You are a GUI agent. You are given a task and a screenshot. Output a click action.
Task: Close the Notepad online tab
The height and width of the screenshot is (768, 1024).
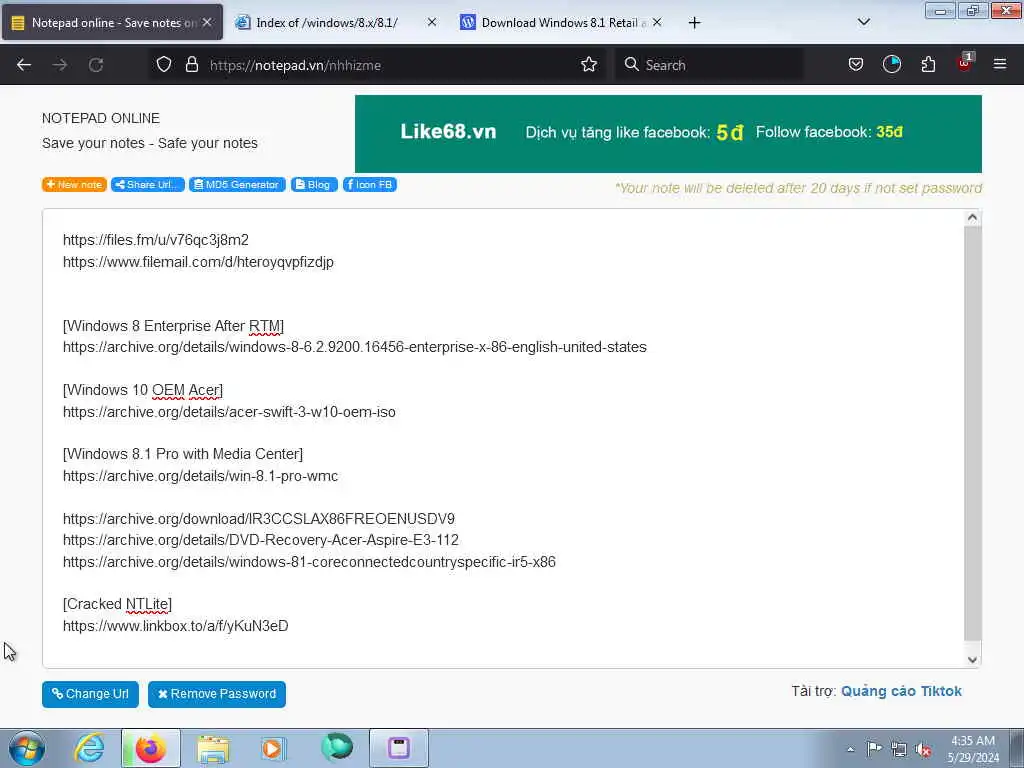coord(207,22)
